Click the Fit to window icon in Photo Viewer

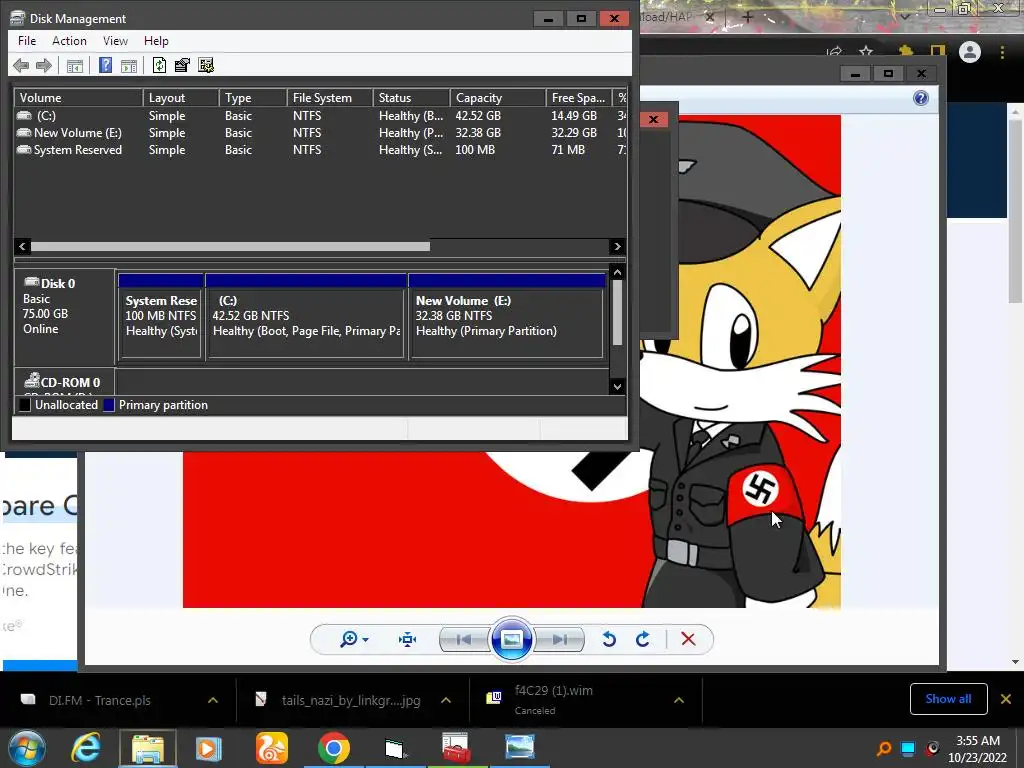(x=408, y=639)
